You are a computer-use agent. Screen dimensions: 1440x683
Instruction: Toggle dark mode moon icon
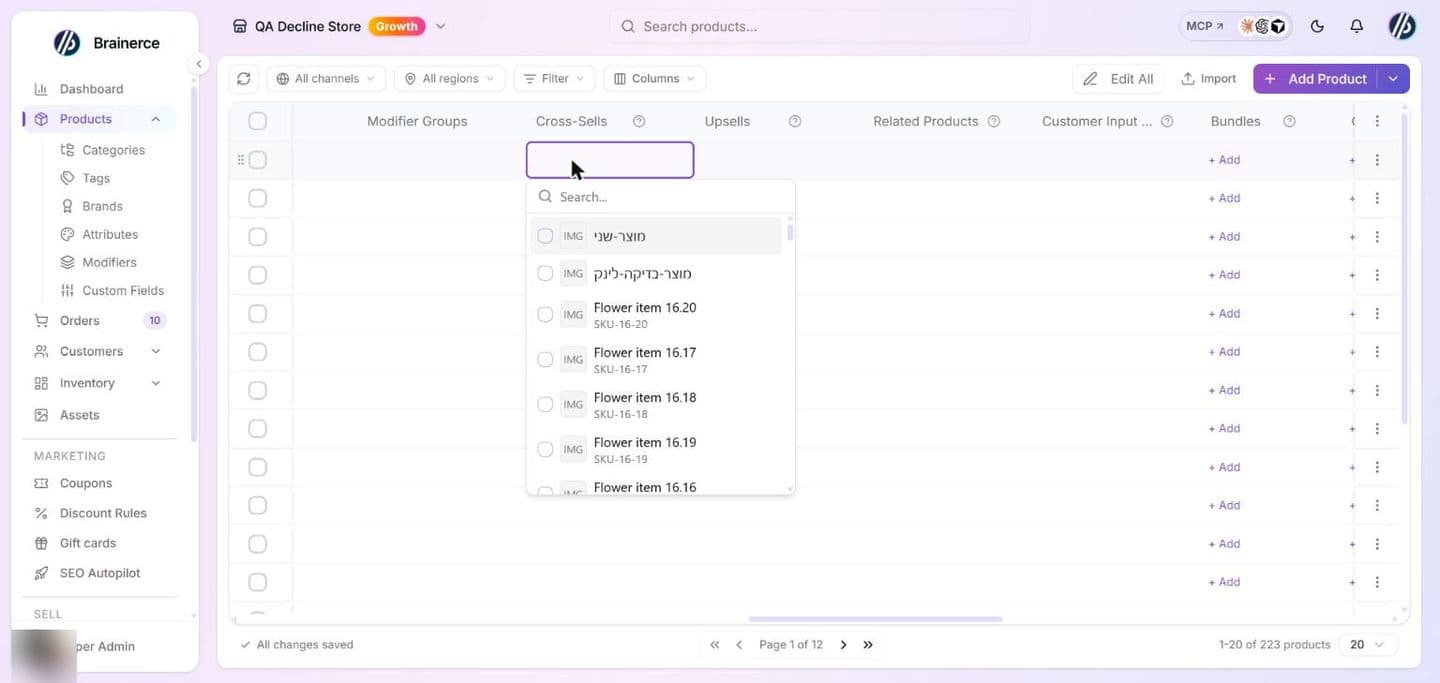pyautogui.click(x=1317, y=26)
